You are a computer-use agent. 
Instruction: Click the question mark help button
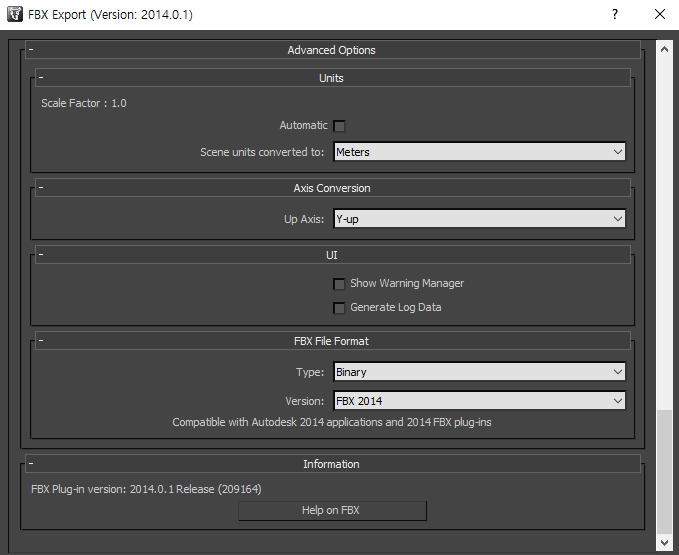(x=615, y=14)
